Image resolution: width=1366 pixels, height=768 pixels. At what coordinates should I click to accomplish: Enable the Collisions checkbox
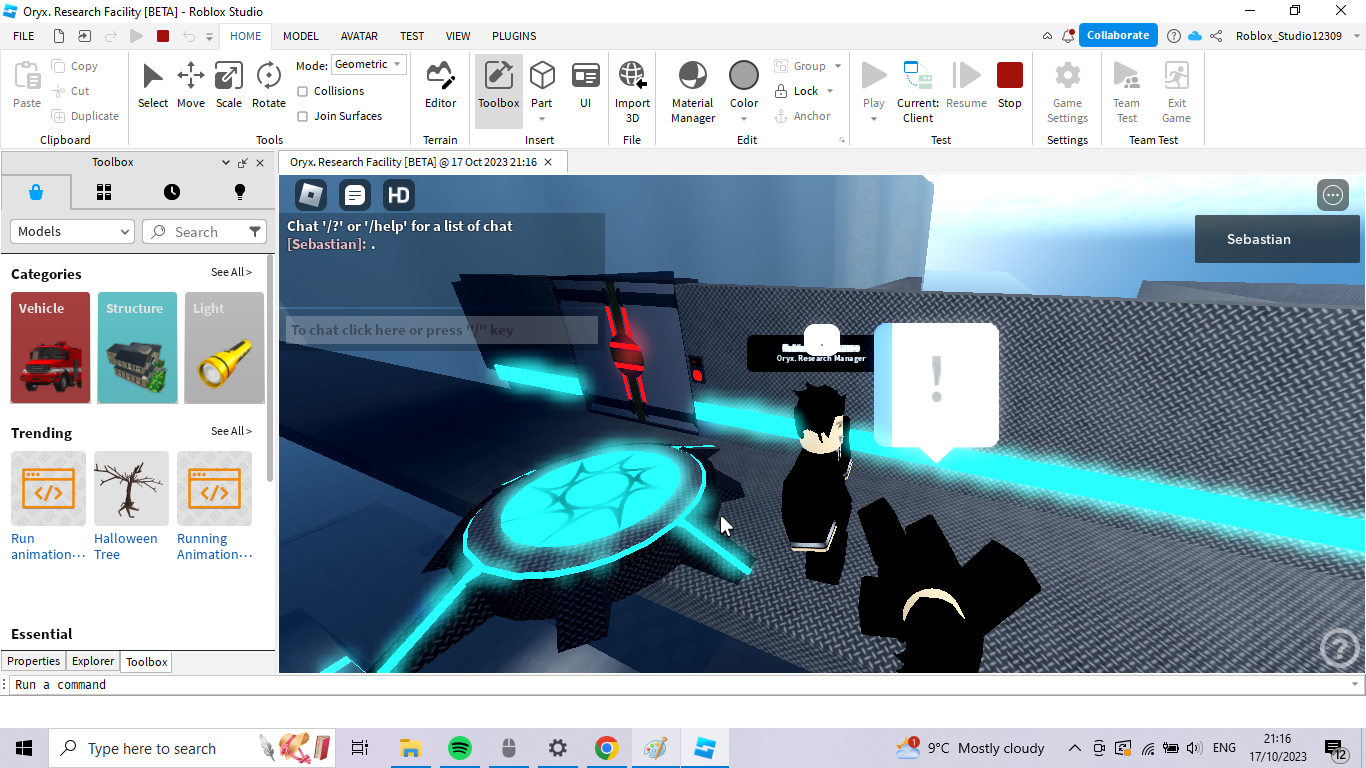(x=303, y=91)
